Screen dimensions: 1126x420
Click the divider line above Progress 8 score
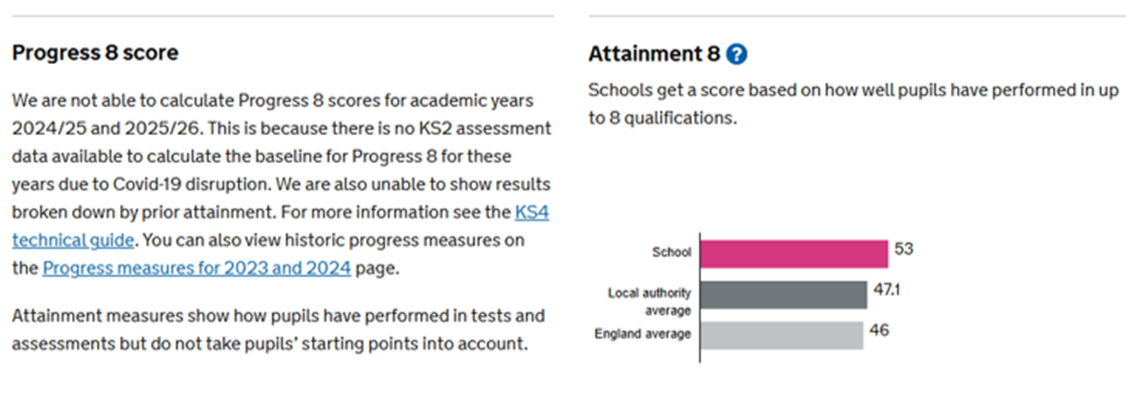click(282, 16)
